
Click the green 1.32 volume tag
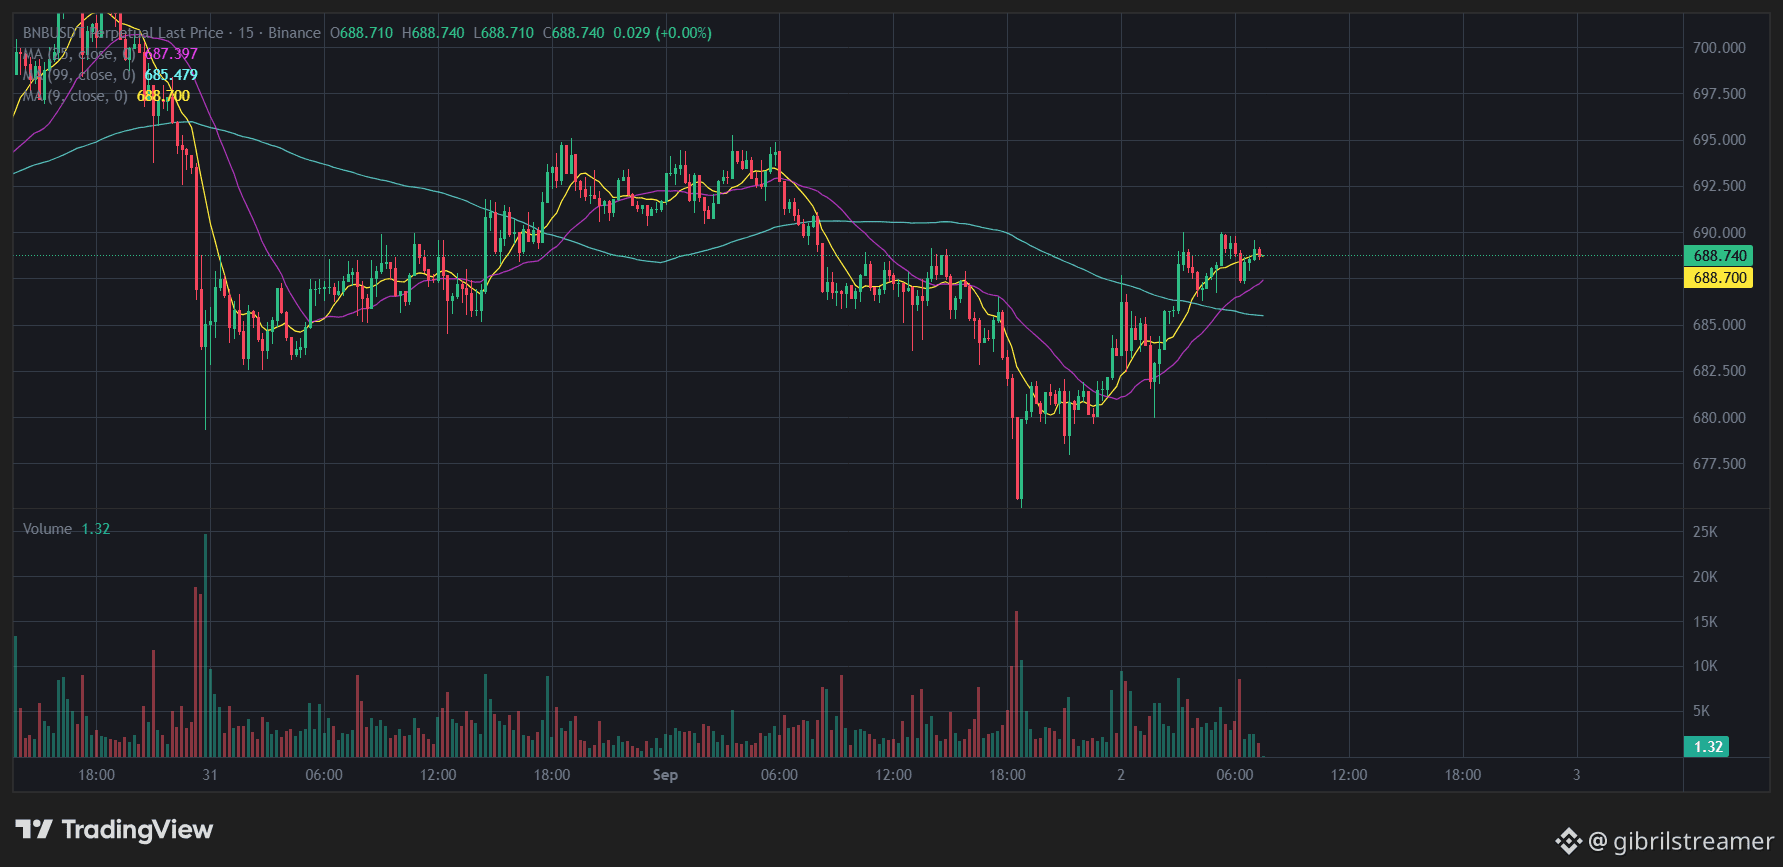tap(1707, 747)
